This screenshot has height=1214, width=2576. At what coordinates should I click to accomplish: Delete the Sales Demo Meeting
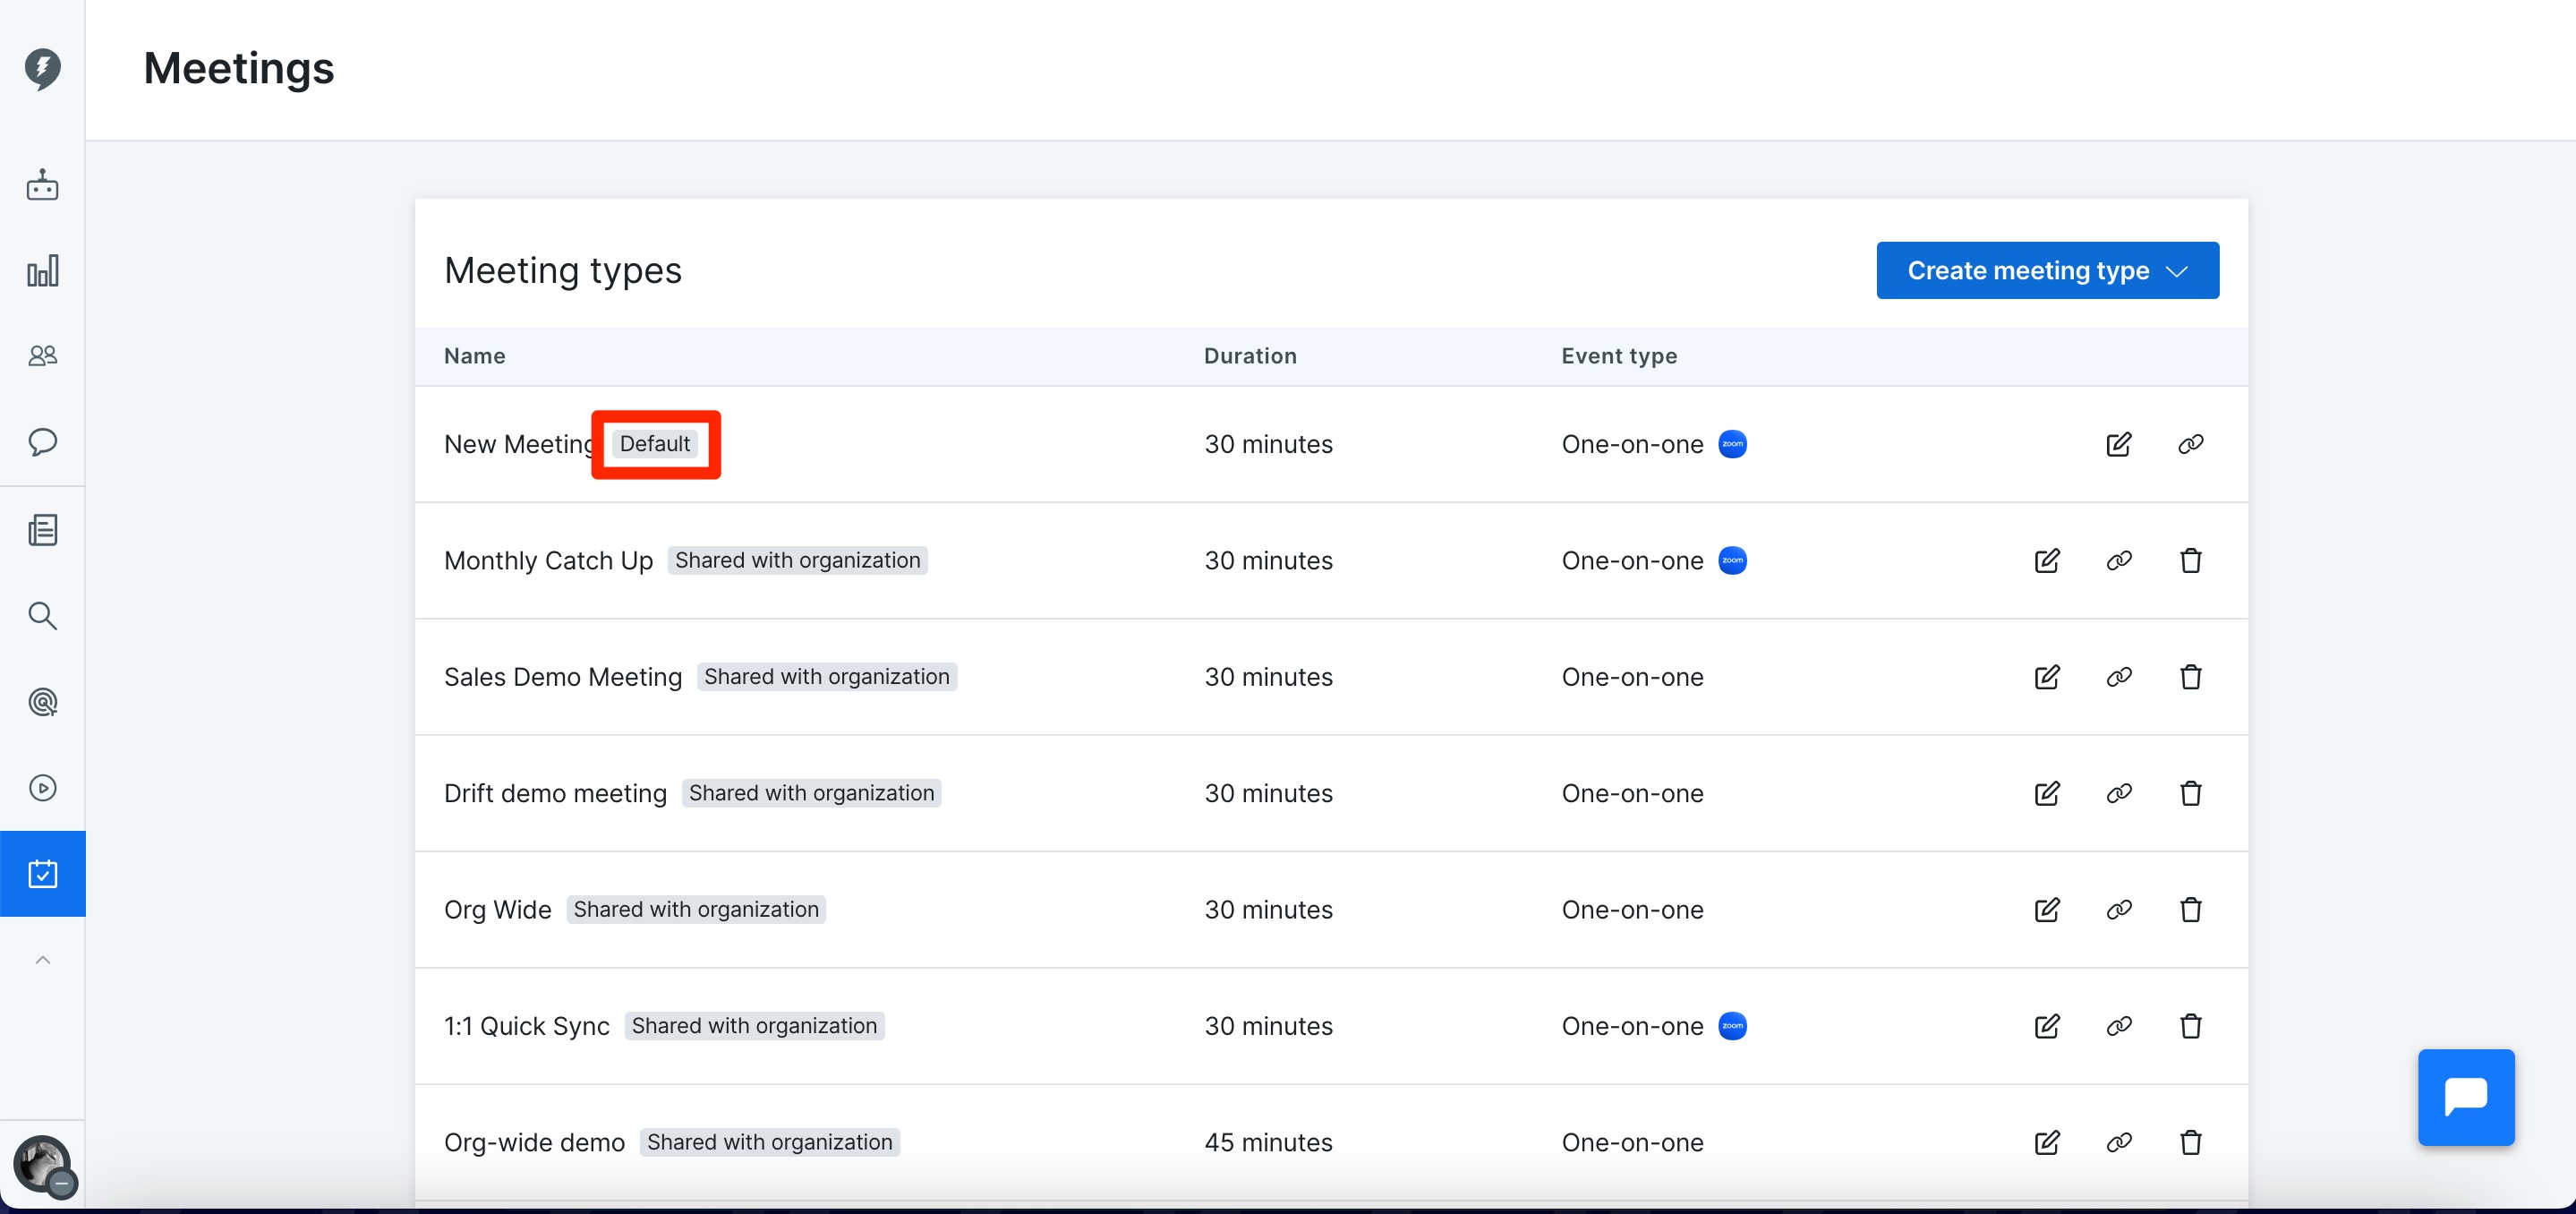2190,677
